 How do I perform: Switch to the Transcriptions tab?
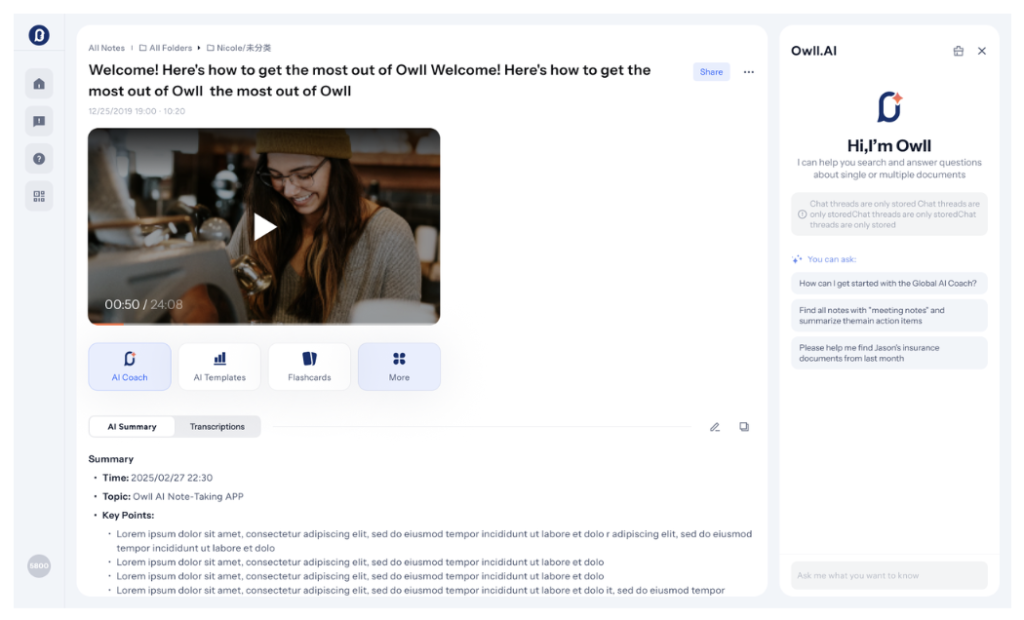[x=217, y=427]
